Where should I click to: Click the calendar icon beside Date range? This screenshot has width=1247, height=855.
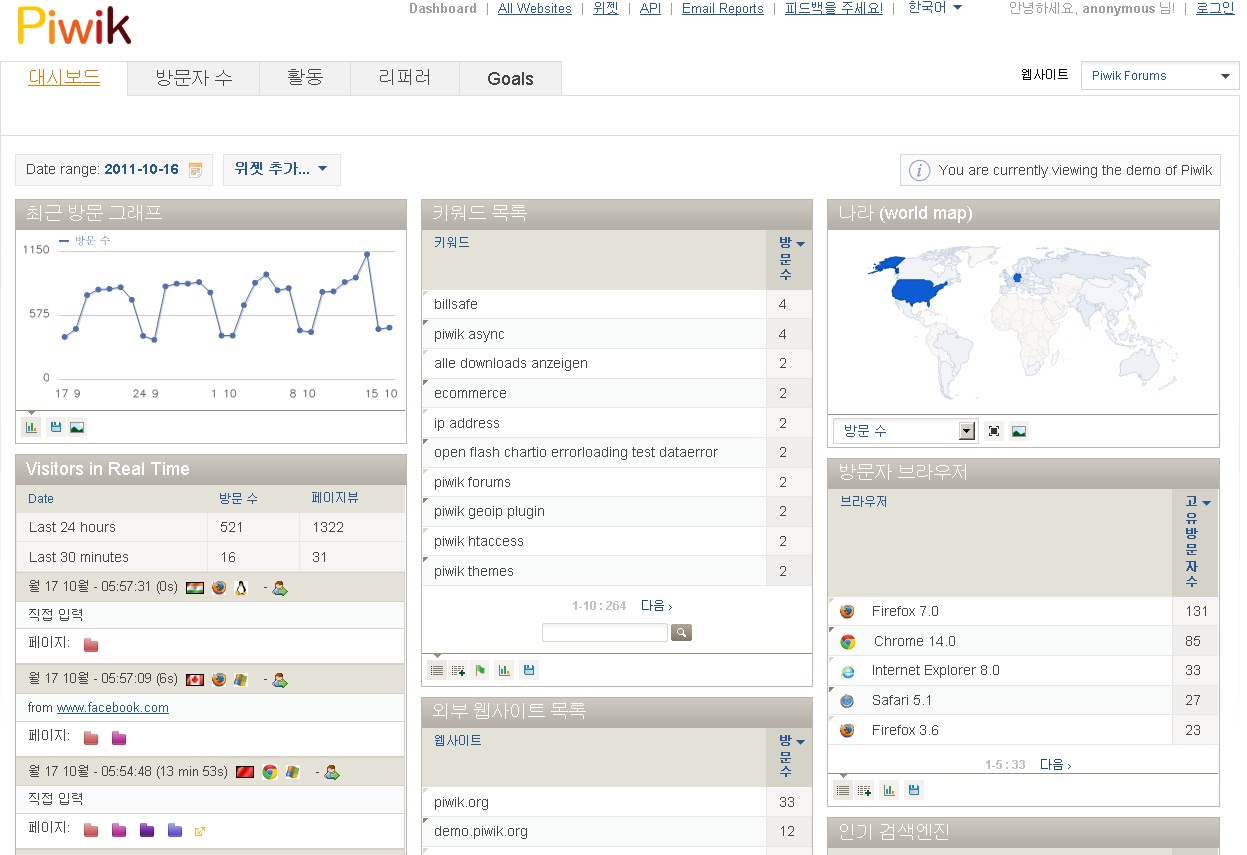tap(195, 170)
